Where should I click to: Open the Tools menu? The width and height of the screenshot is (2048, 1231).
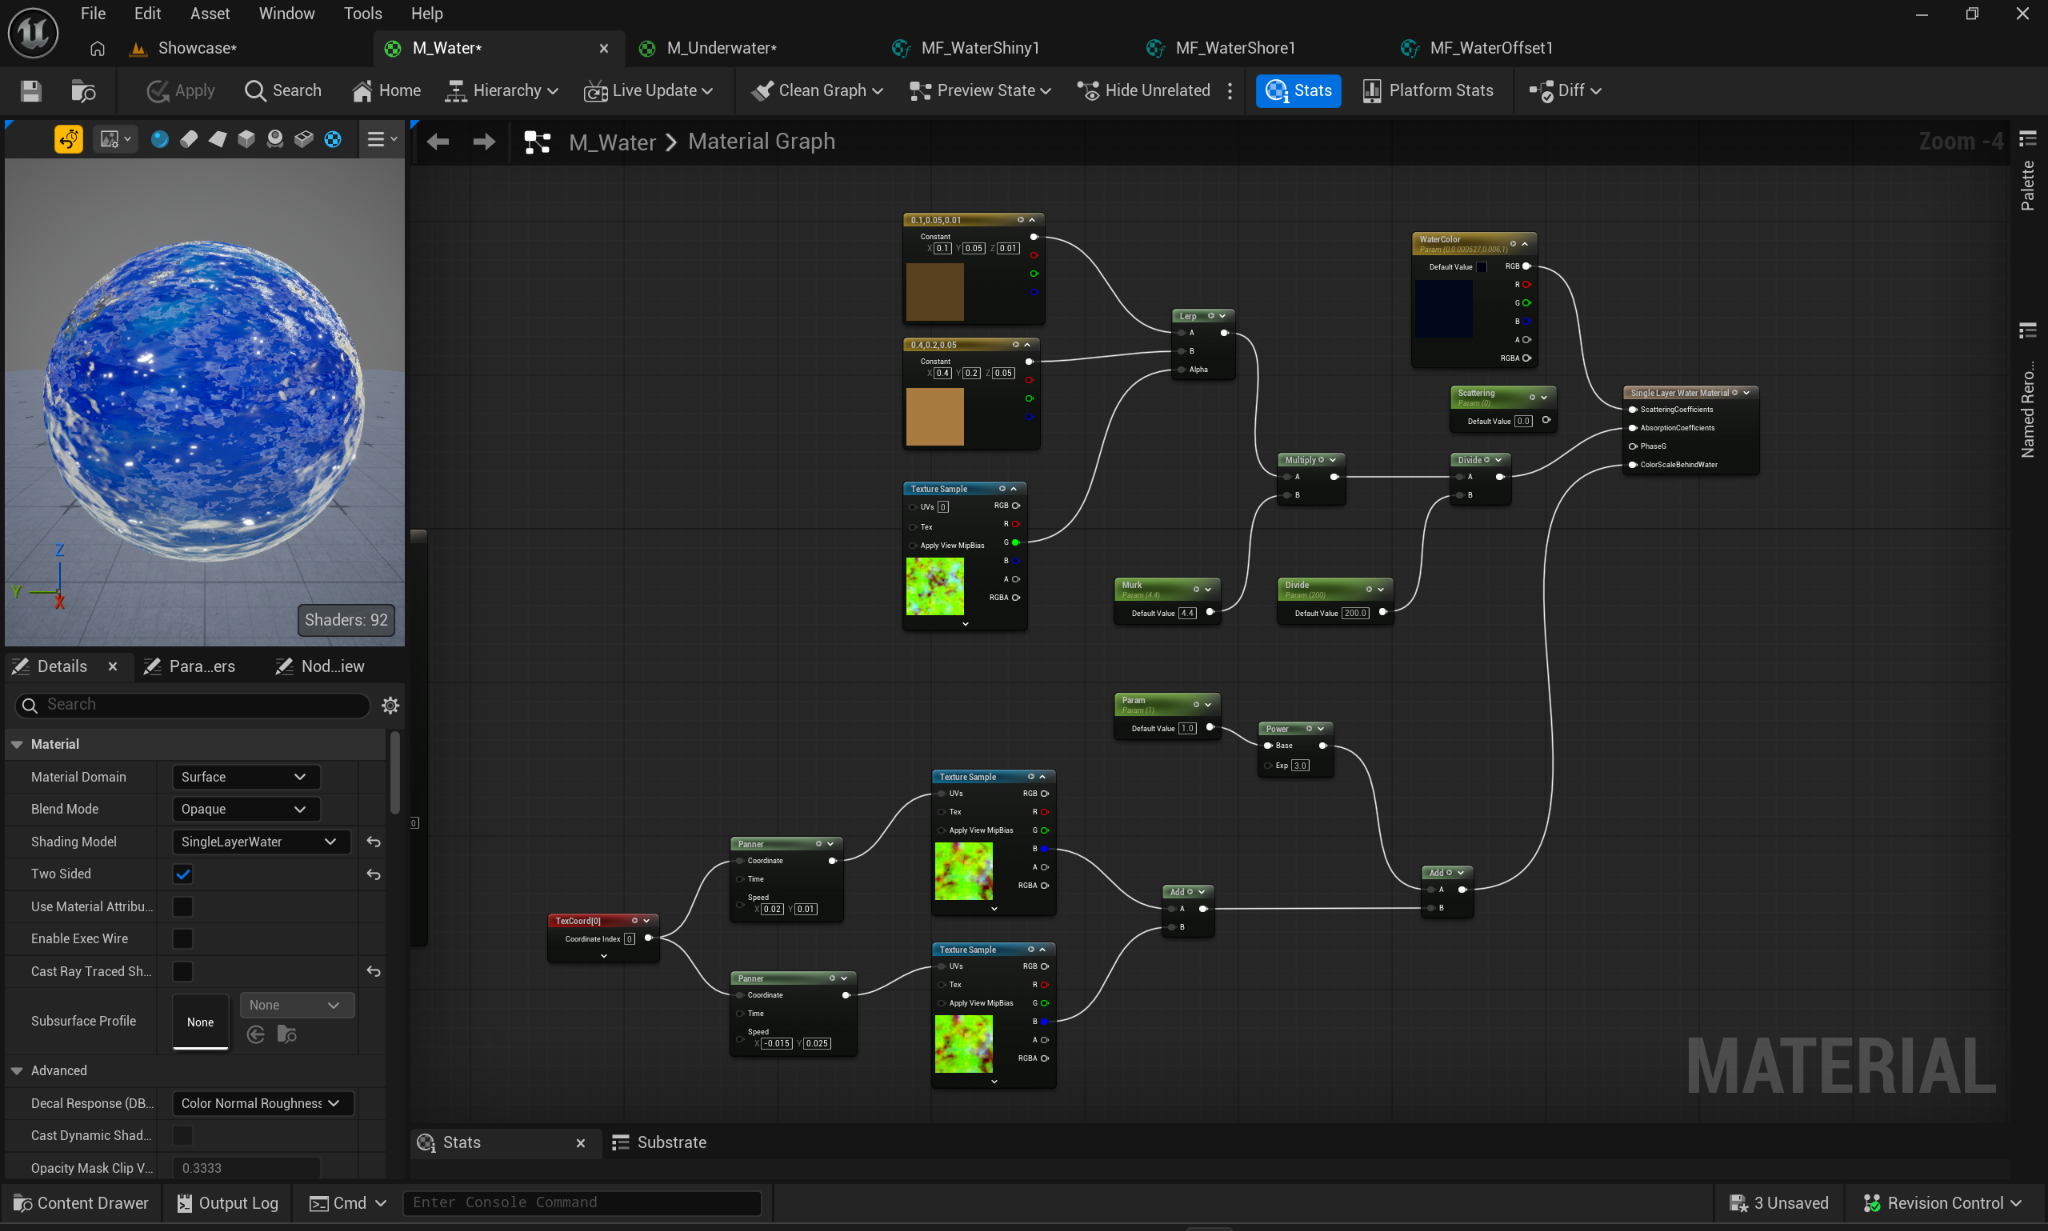pyautogui.click(x=363, y=14)
